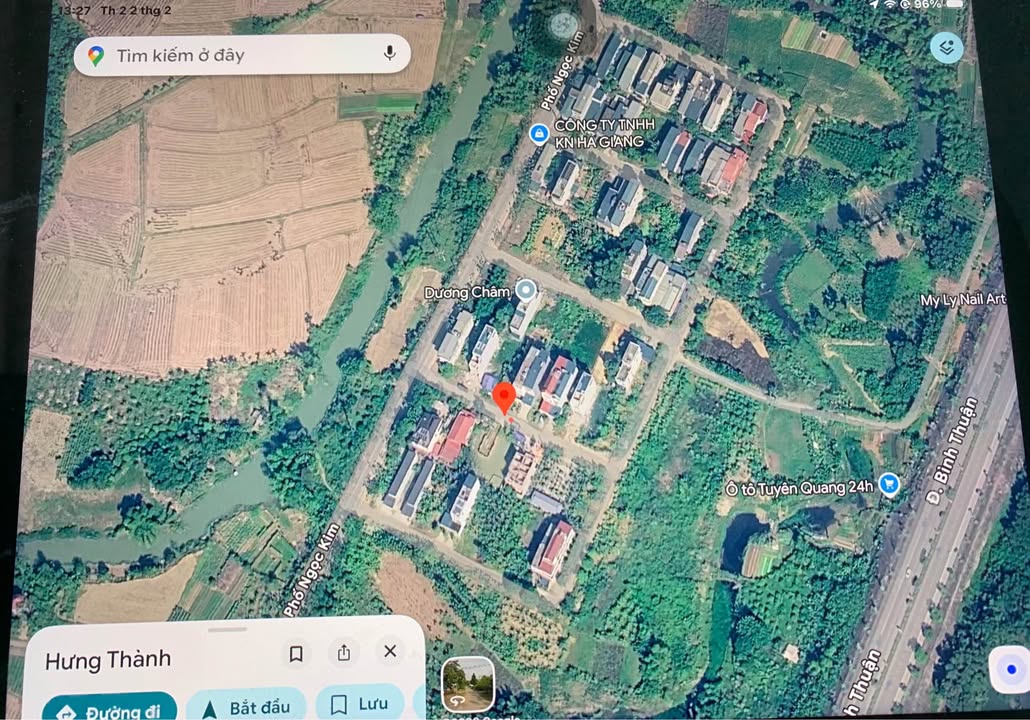This screenshot has width=1030, height=720.
Task: Select the Công Ty TNHH KN Hà Giang marker
Action: tap(539, 133)
